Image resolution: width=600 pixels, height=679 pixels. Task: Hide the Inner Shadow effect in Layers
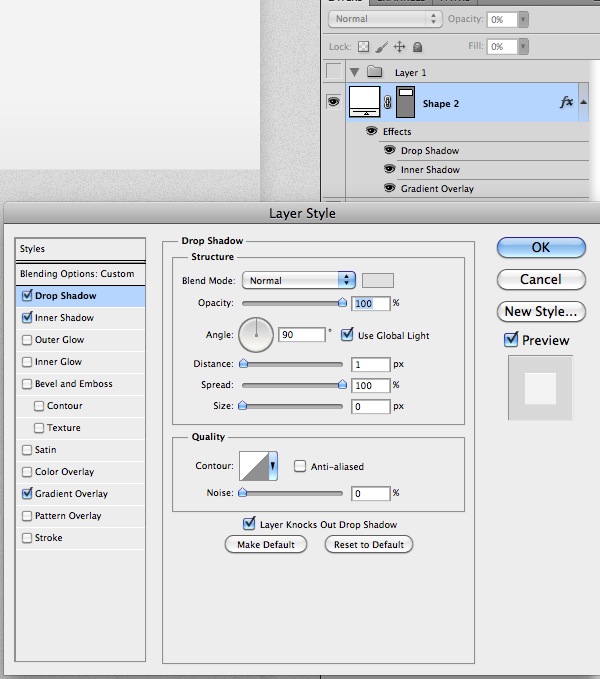click(390, 169)
